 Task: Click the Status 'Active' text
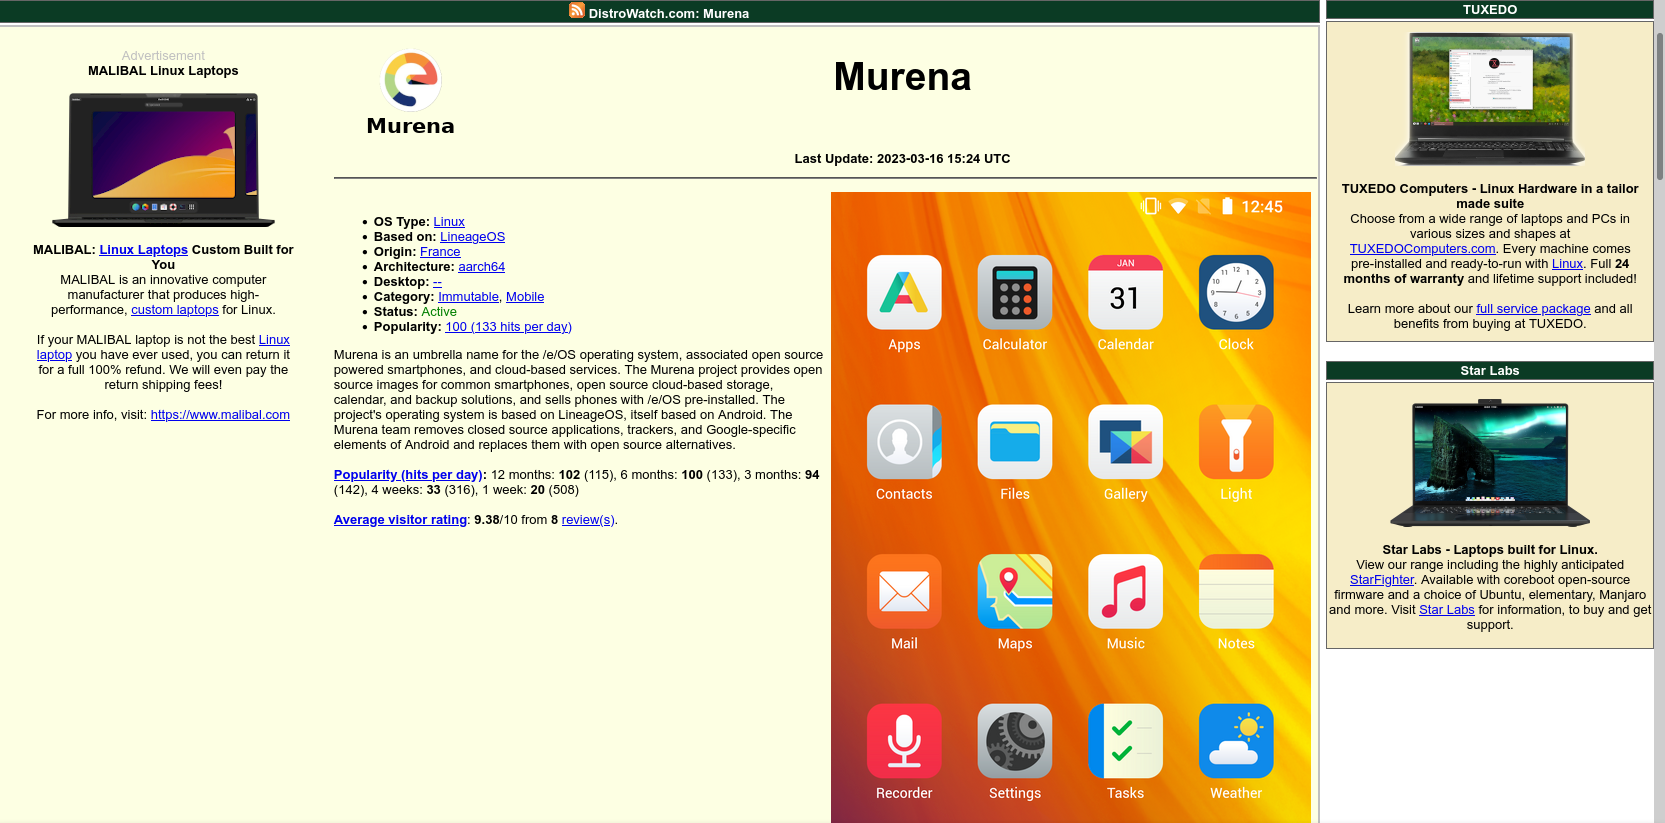(x=439, y=312)
